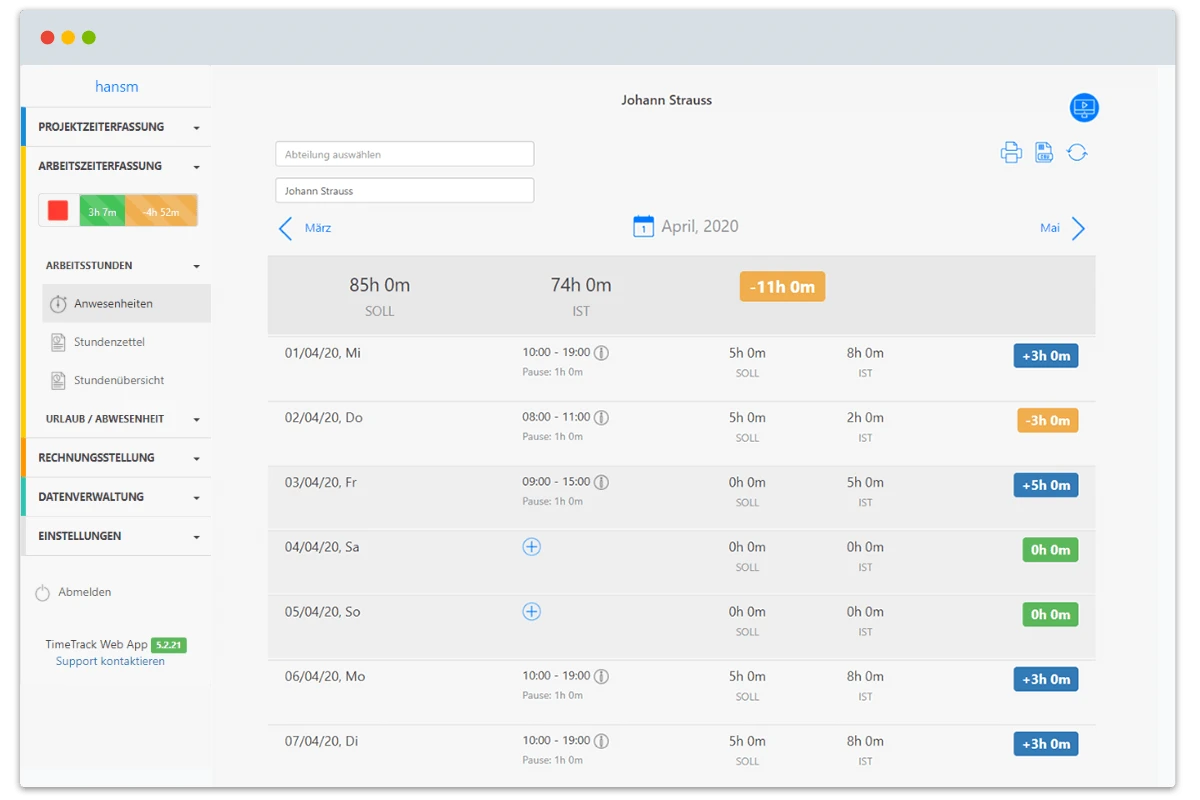Screen dimensions: 1200x800
Task: Open the print icon above the table
Action: 1011,152
